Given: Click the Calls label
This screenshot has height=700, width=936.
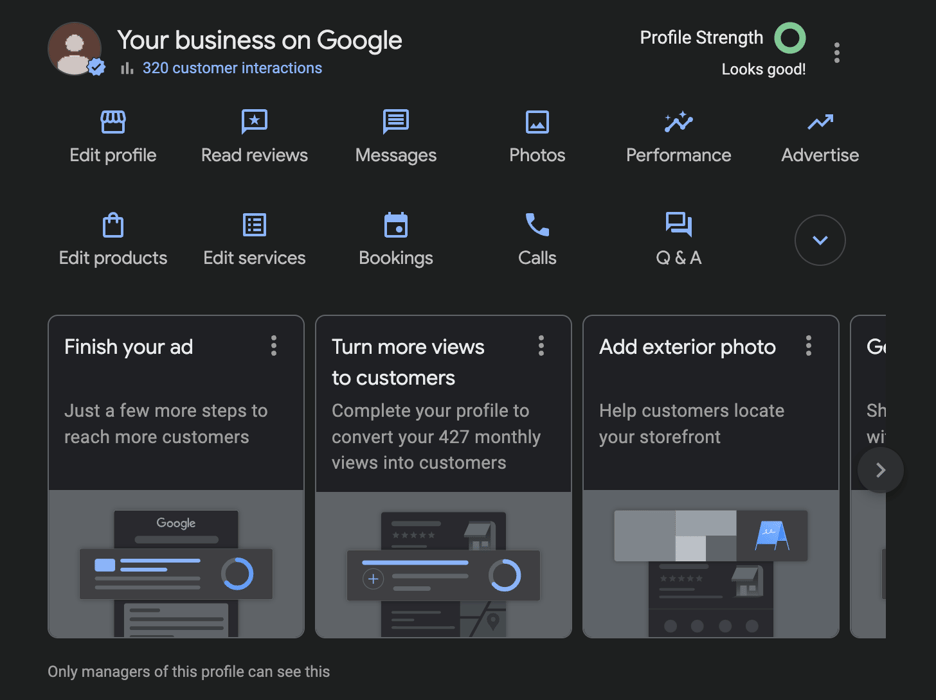Looking at the screenshot, I should tap(537, 258).
